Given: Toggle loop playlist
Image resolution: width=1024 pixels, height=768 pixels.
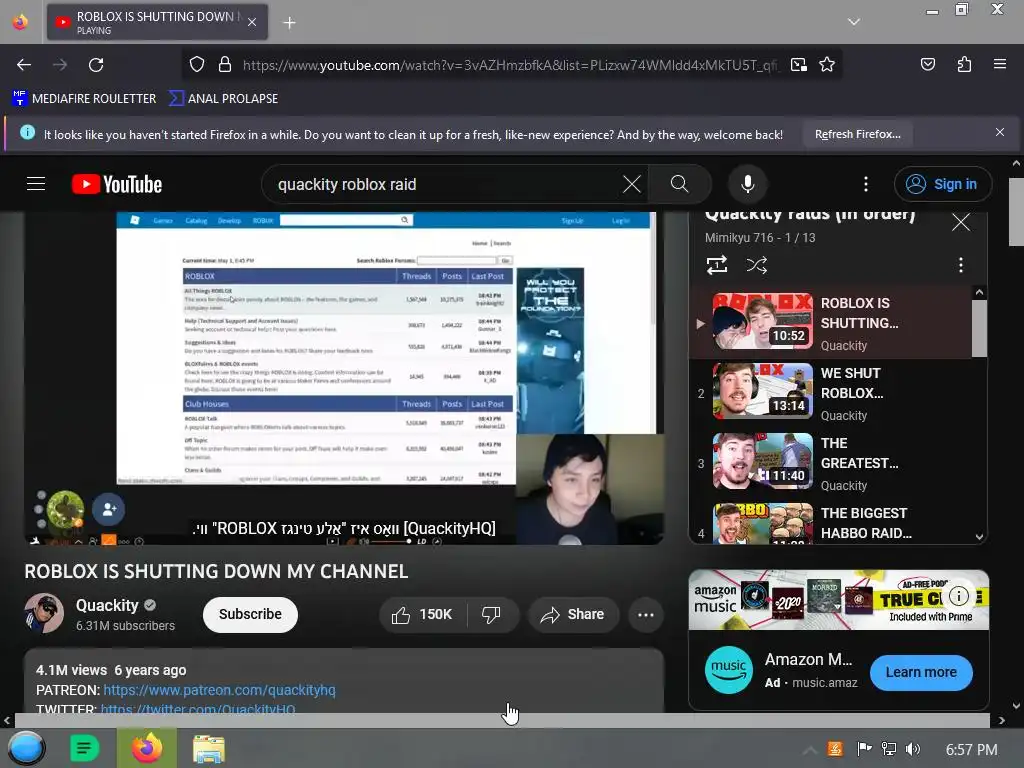Looking at the screenshot, I should [716, 265].
